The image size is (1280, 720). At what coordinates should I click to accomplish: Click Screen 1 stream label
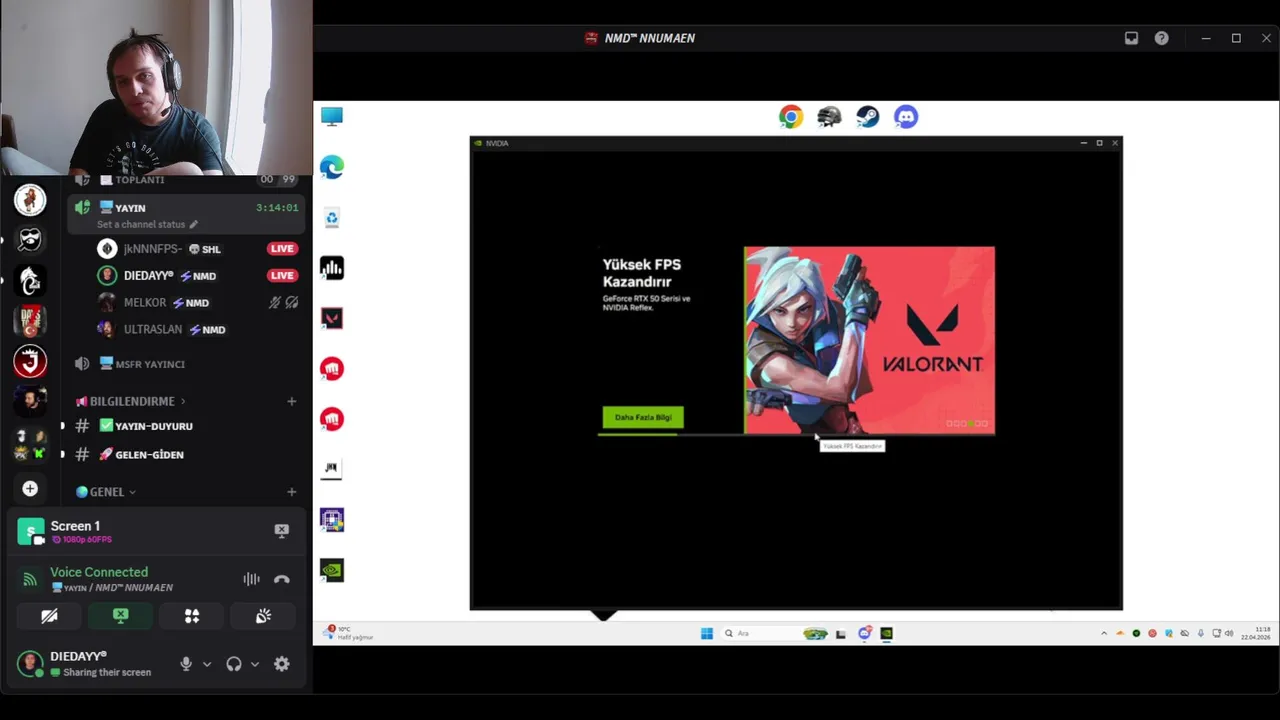75,526
